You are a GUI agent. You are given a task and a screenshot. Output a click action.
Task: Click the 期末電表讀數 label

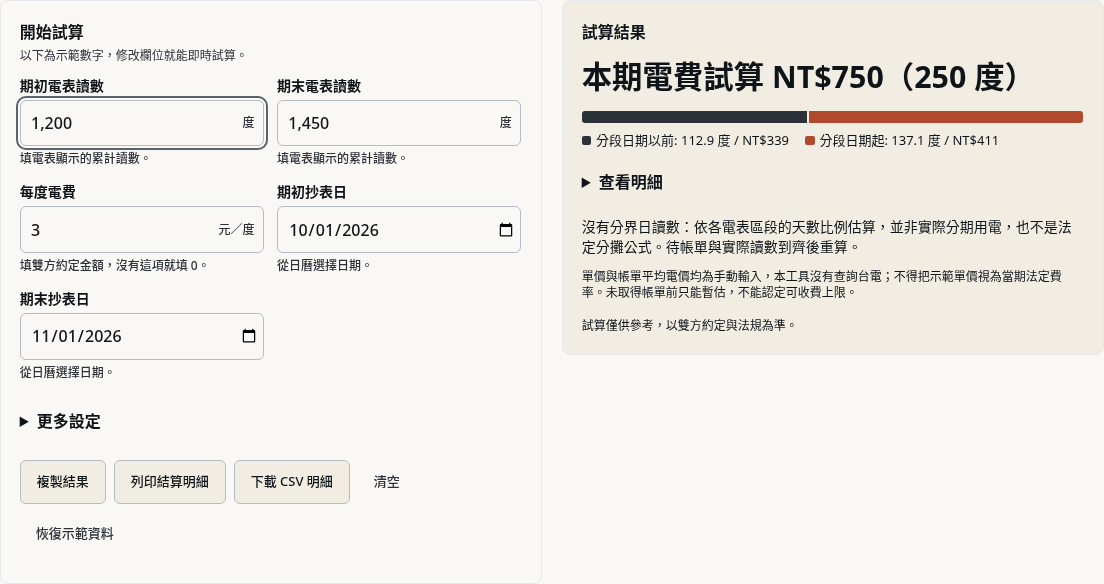[319, 86]
